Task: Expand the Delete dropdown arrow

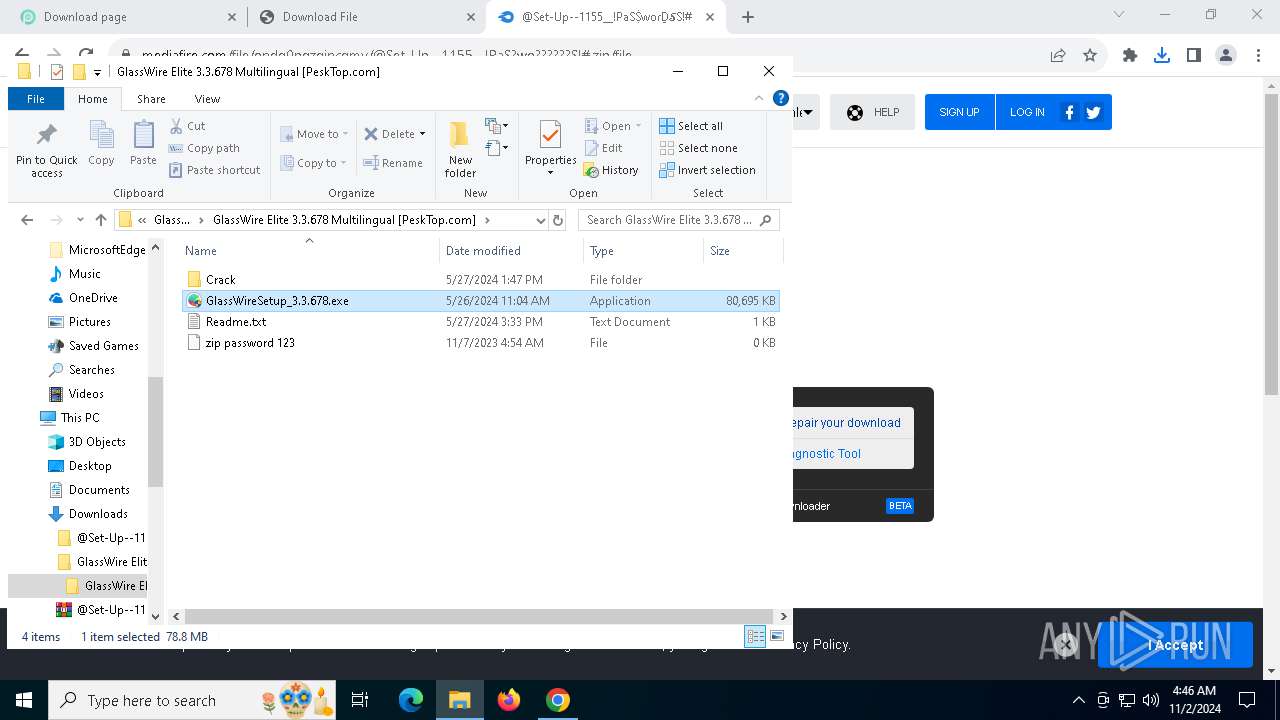Action: [x=422, y=134]
